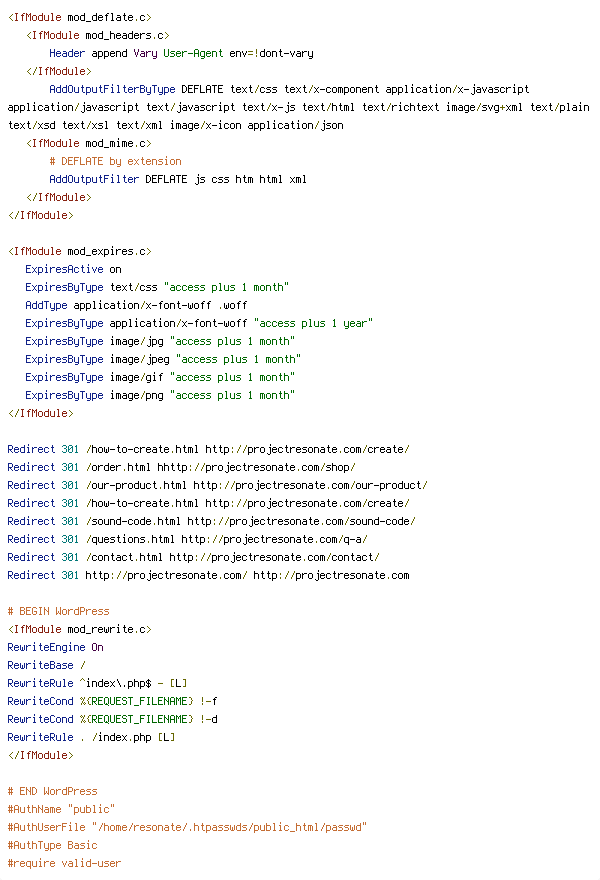Click the 'RewriteCond %{REQUEST_FILENAME} !-d' line
This screenshot has height=880, width=600.
tap(112, 718)
